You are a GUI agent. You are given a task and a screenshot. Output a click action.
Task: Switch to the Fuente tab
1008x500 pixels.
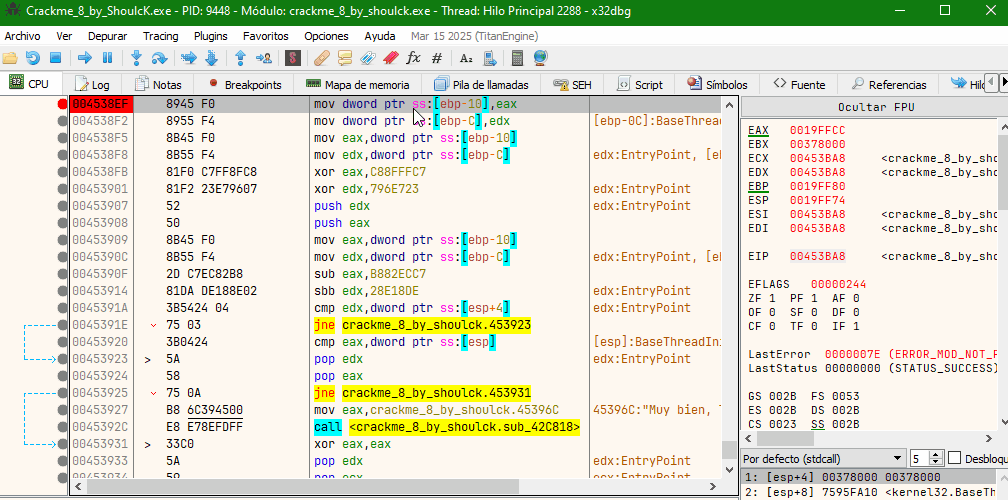800,84
